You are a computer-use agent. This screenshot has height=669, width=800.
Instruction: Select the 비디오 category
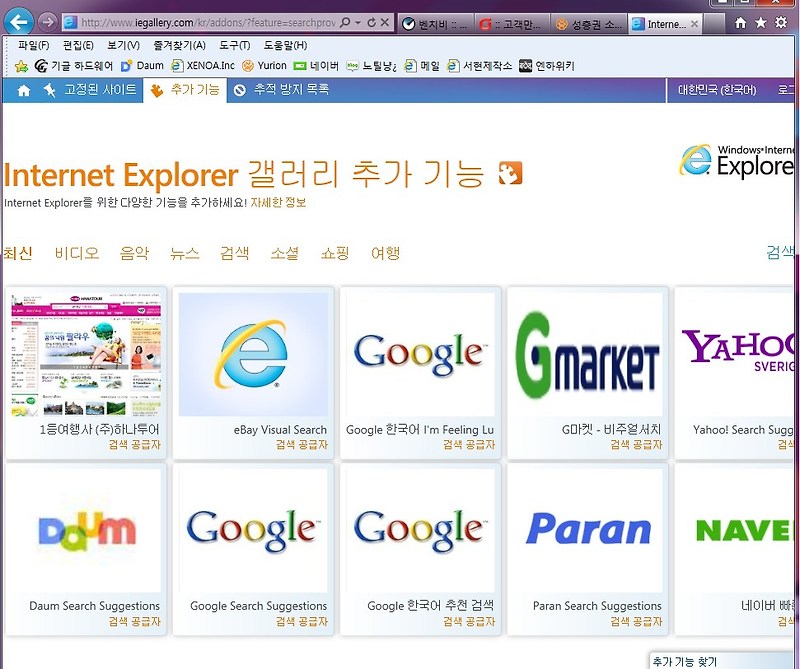(77, 253)
